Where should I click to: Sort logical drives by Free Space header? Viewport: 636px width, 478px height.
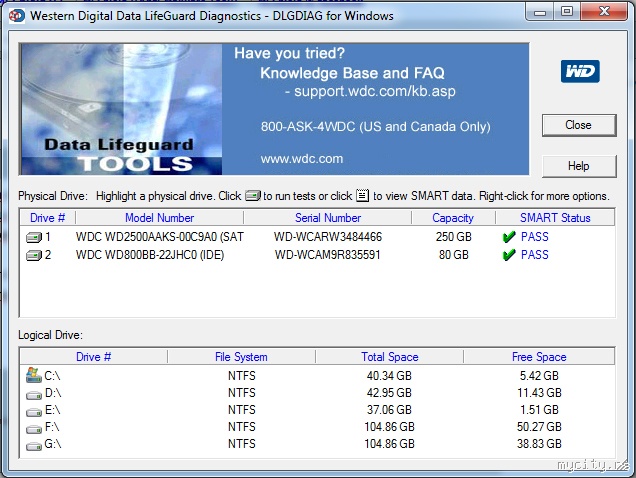539,357
